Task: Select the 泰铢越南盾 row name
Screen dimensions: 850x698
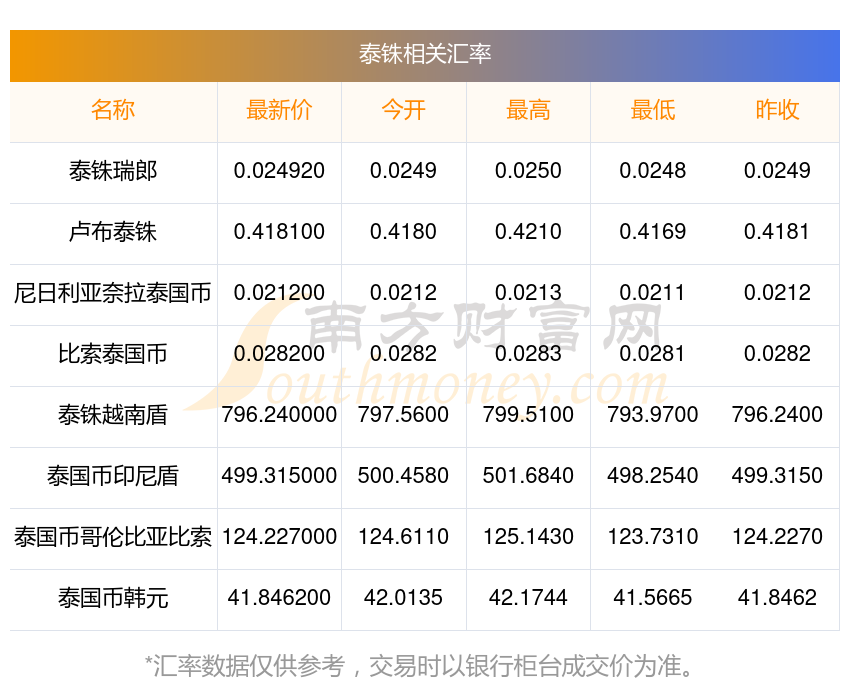Action: point(113,415)
